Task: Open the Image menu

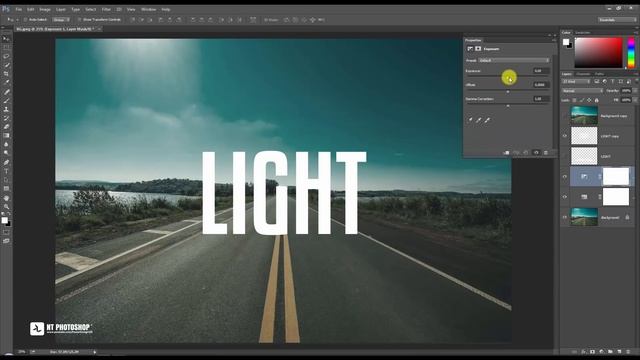Action: (x=45, y=9)
